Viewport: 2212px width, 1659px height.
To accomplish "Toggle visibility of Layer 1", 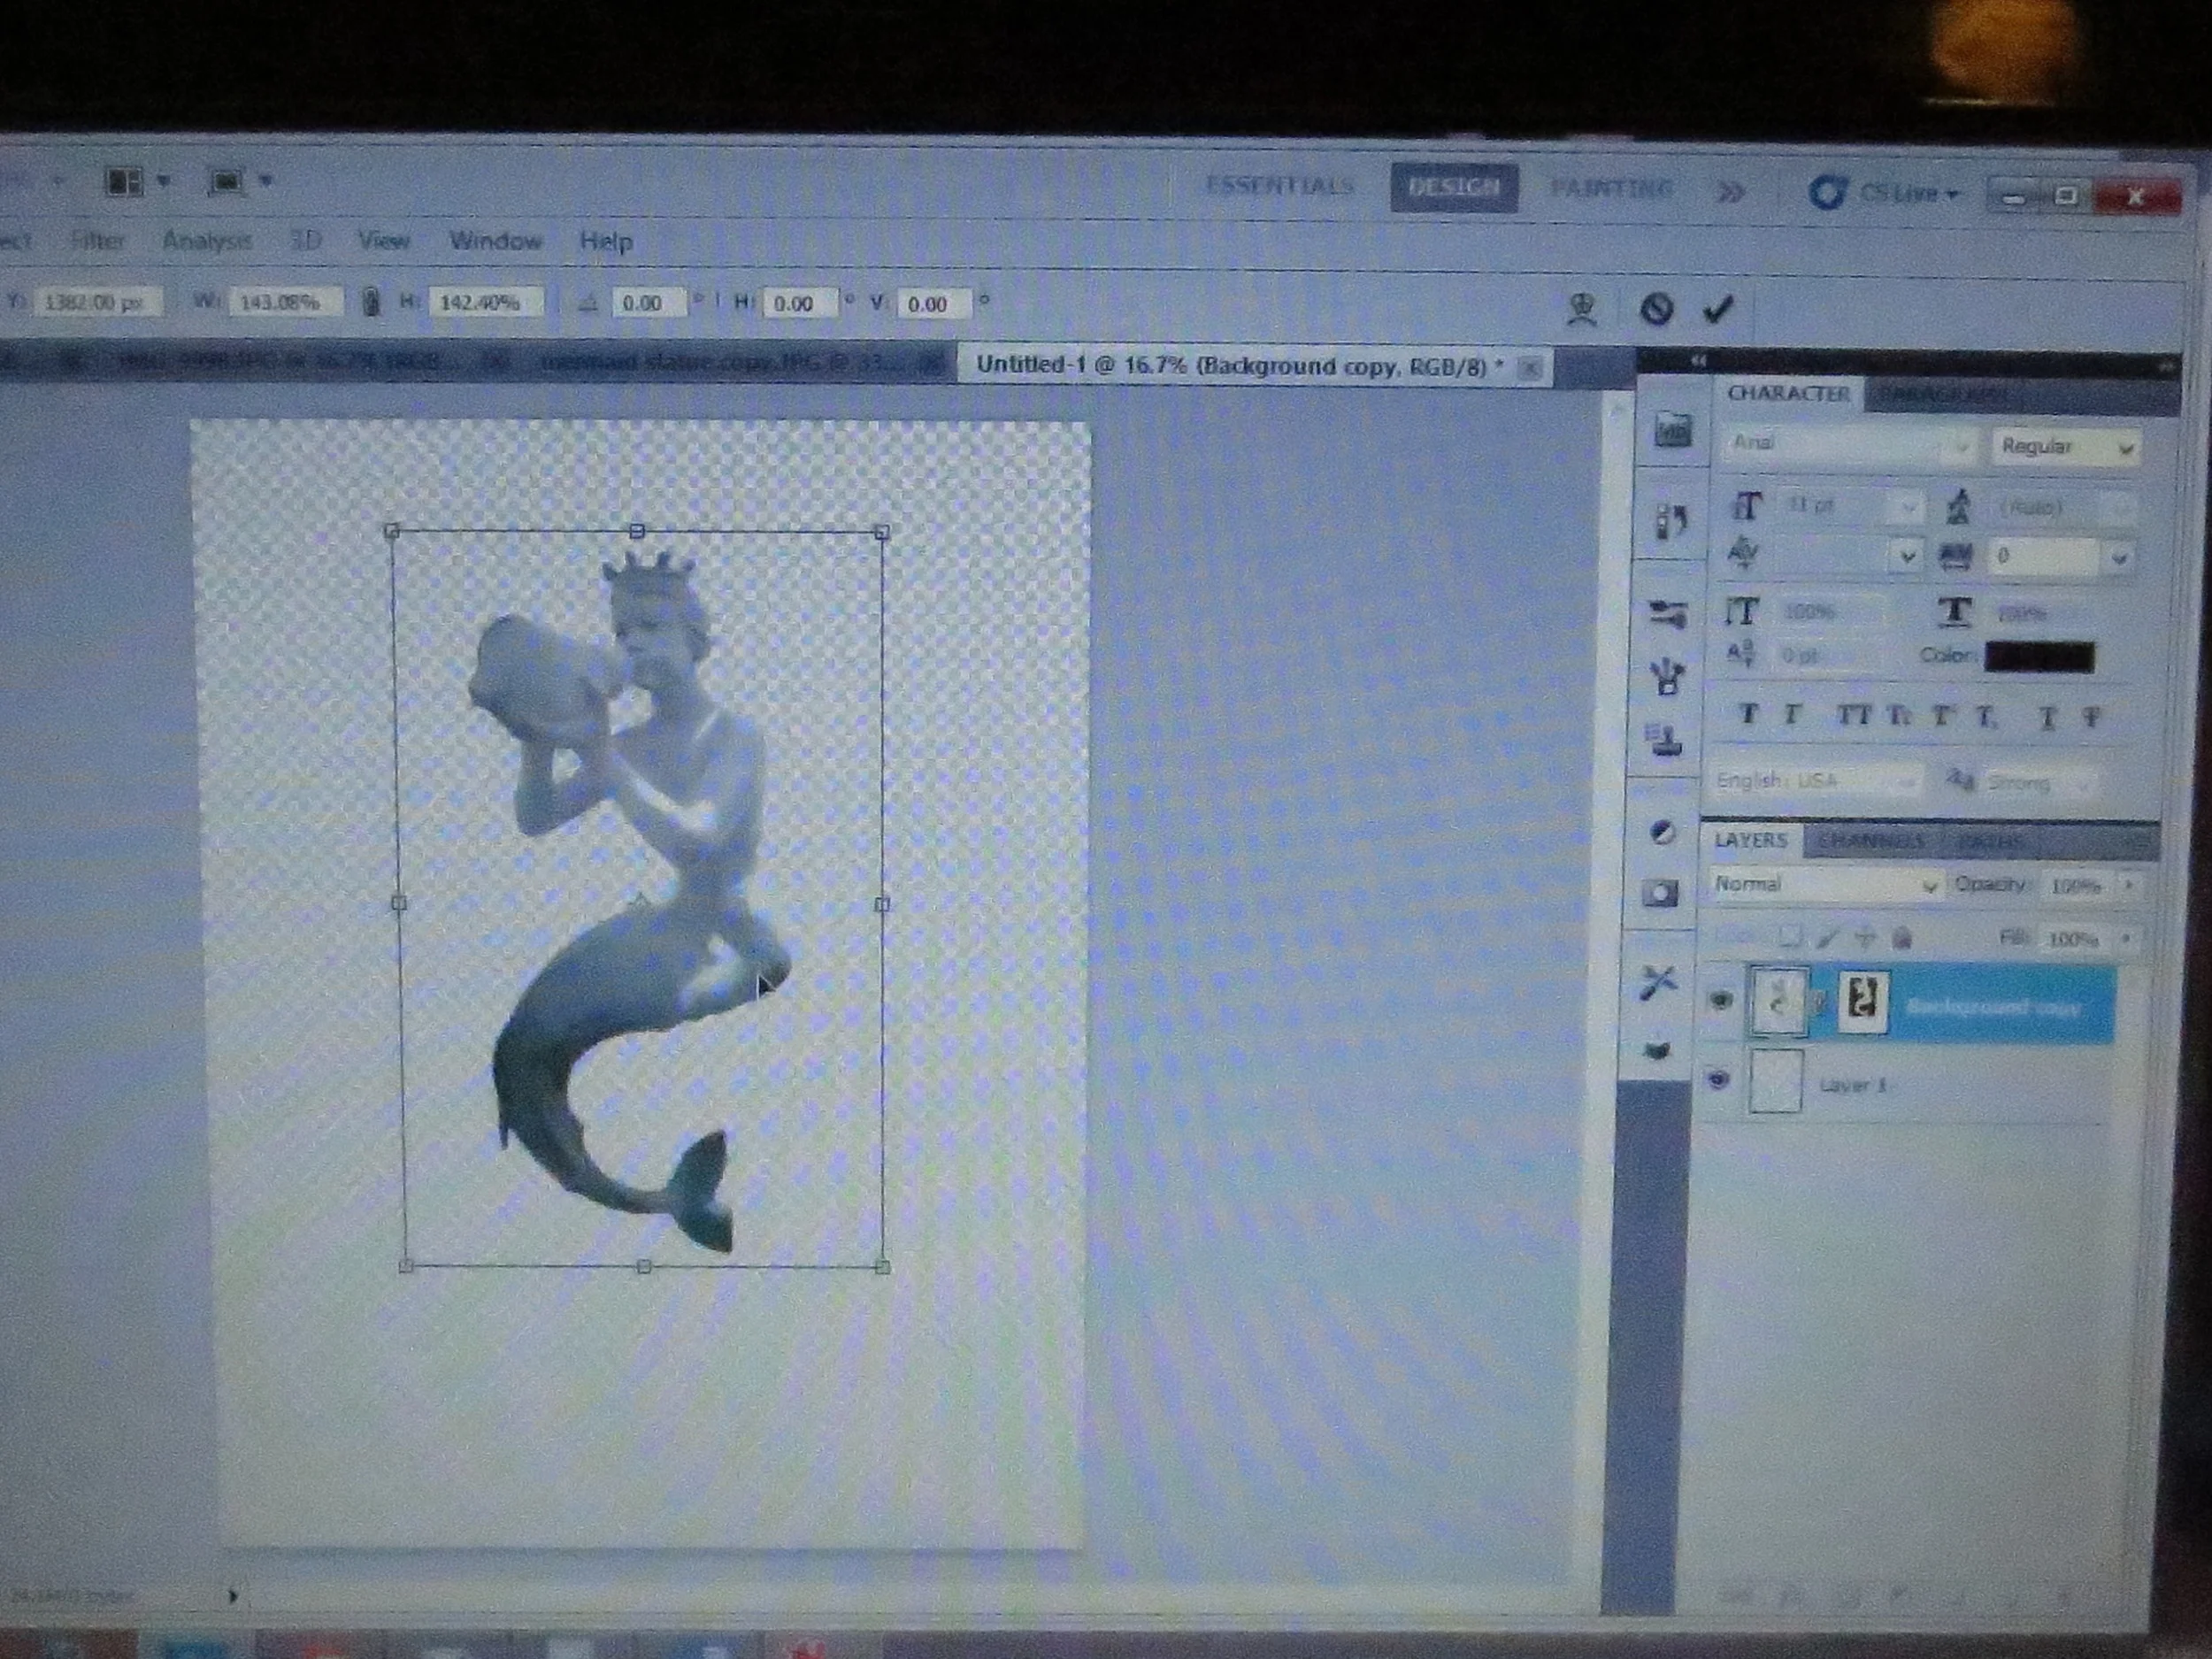I will (x=1718, y=1080).
